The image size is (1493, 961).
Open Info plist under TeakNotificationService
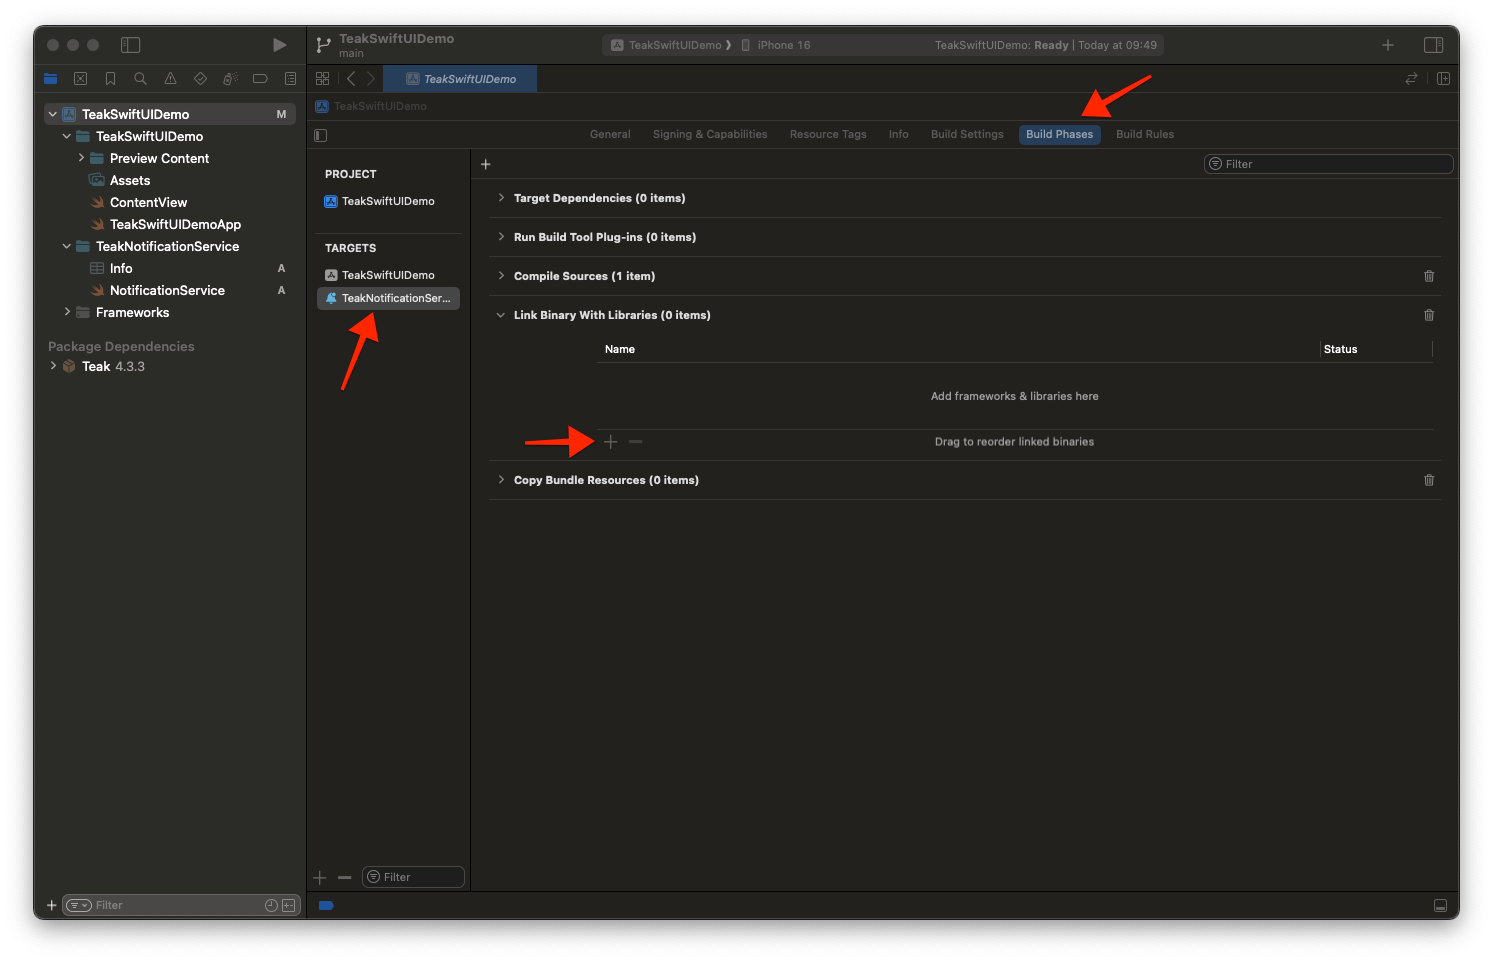click(x=121, y=269)
